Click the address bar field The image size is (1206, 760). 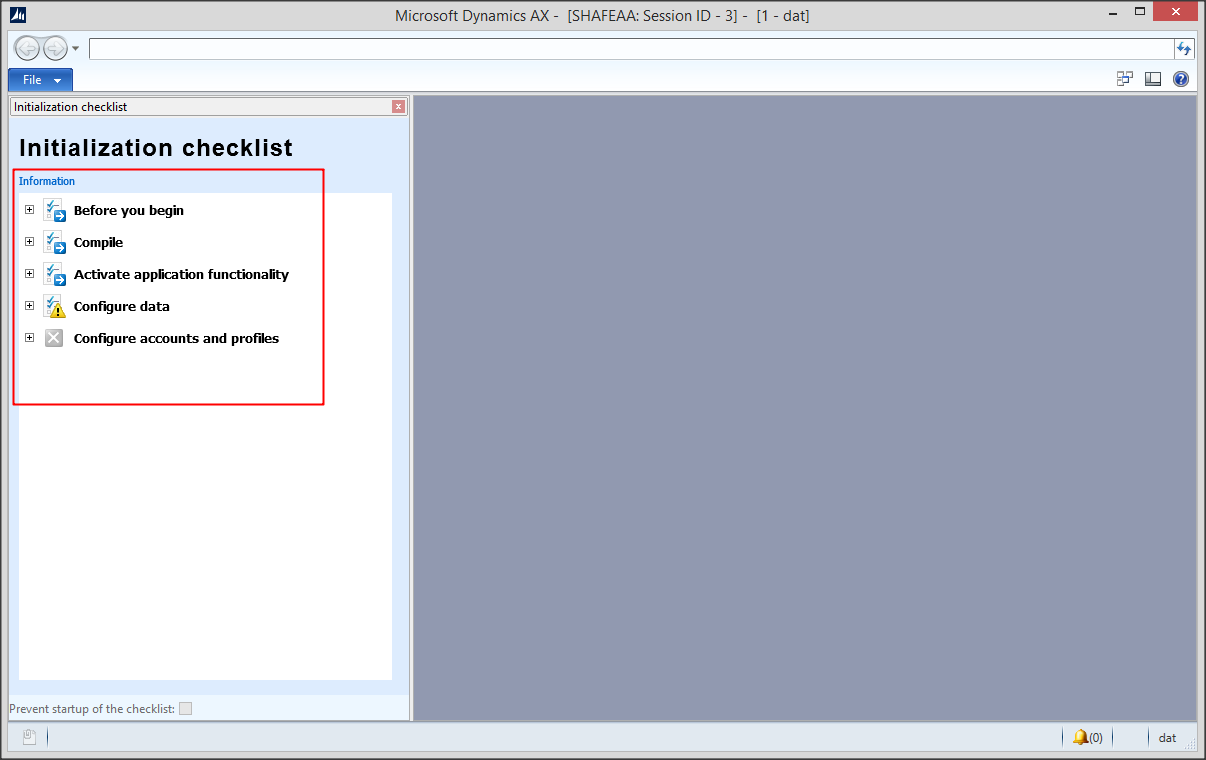tap(631, 49)
